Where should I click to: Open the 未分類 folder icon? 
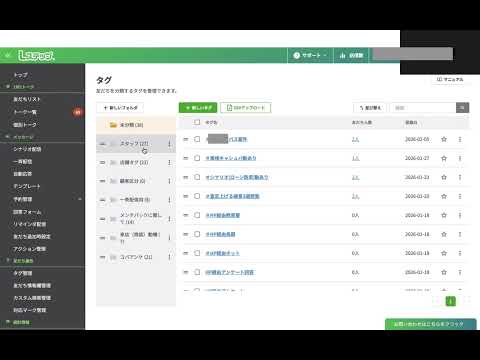click(x=113, y=125)
